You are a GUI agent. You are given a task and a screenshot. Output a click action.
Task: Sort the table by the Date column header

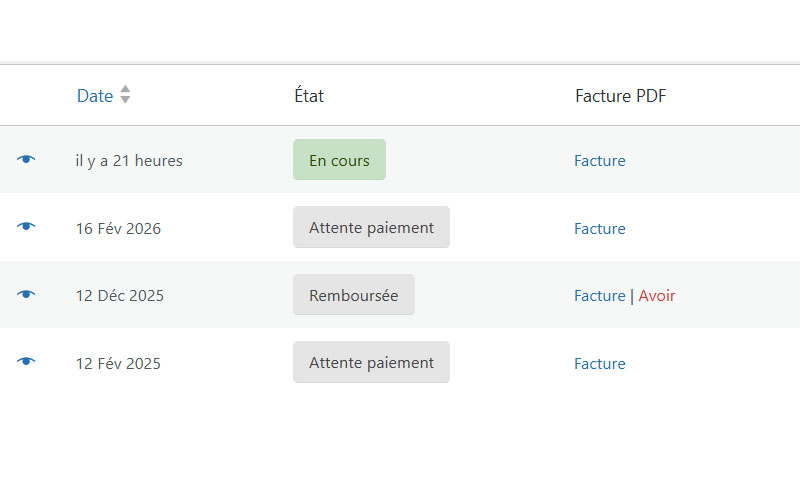[95, 96]
